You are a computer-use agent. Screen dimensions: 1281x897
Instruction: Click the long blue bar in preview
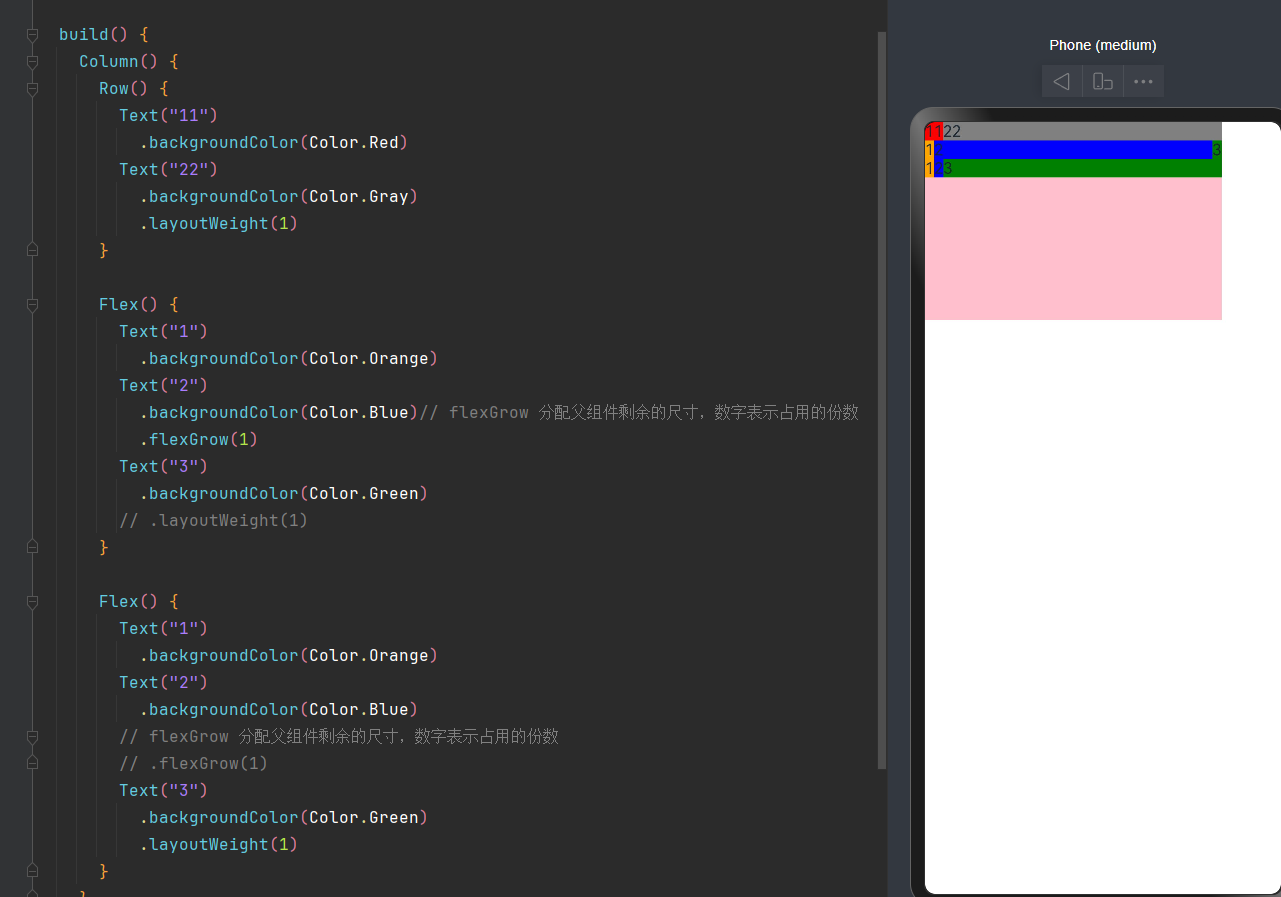[x=1073, y=150]
